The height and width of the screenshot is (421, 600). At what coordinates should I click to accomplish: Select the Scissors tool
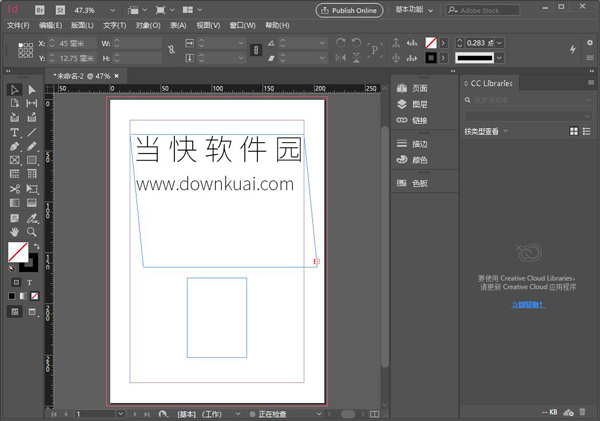pyautogui.click(x=15, y=189)
